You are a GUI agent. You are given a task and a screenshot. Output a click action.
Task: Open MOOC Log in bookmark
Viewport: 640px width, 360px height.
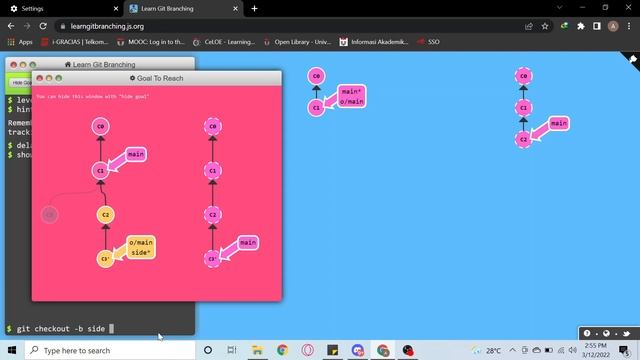tap(151, 42)
